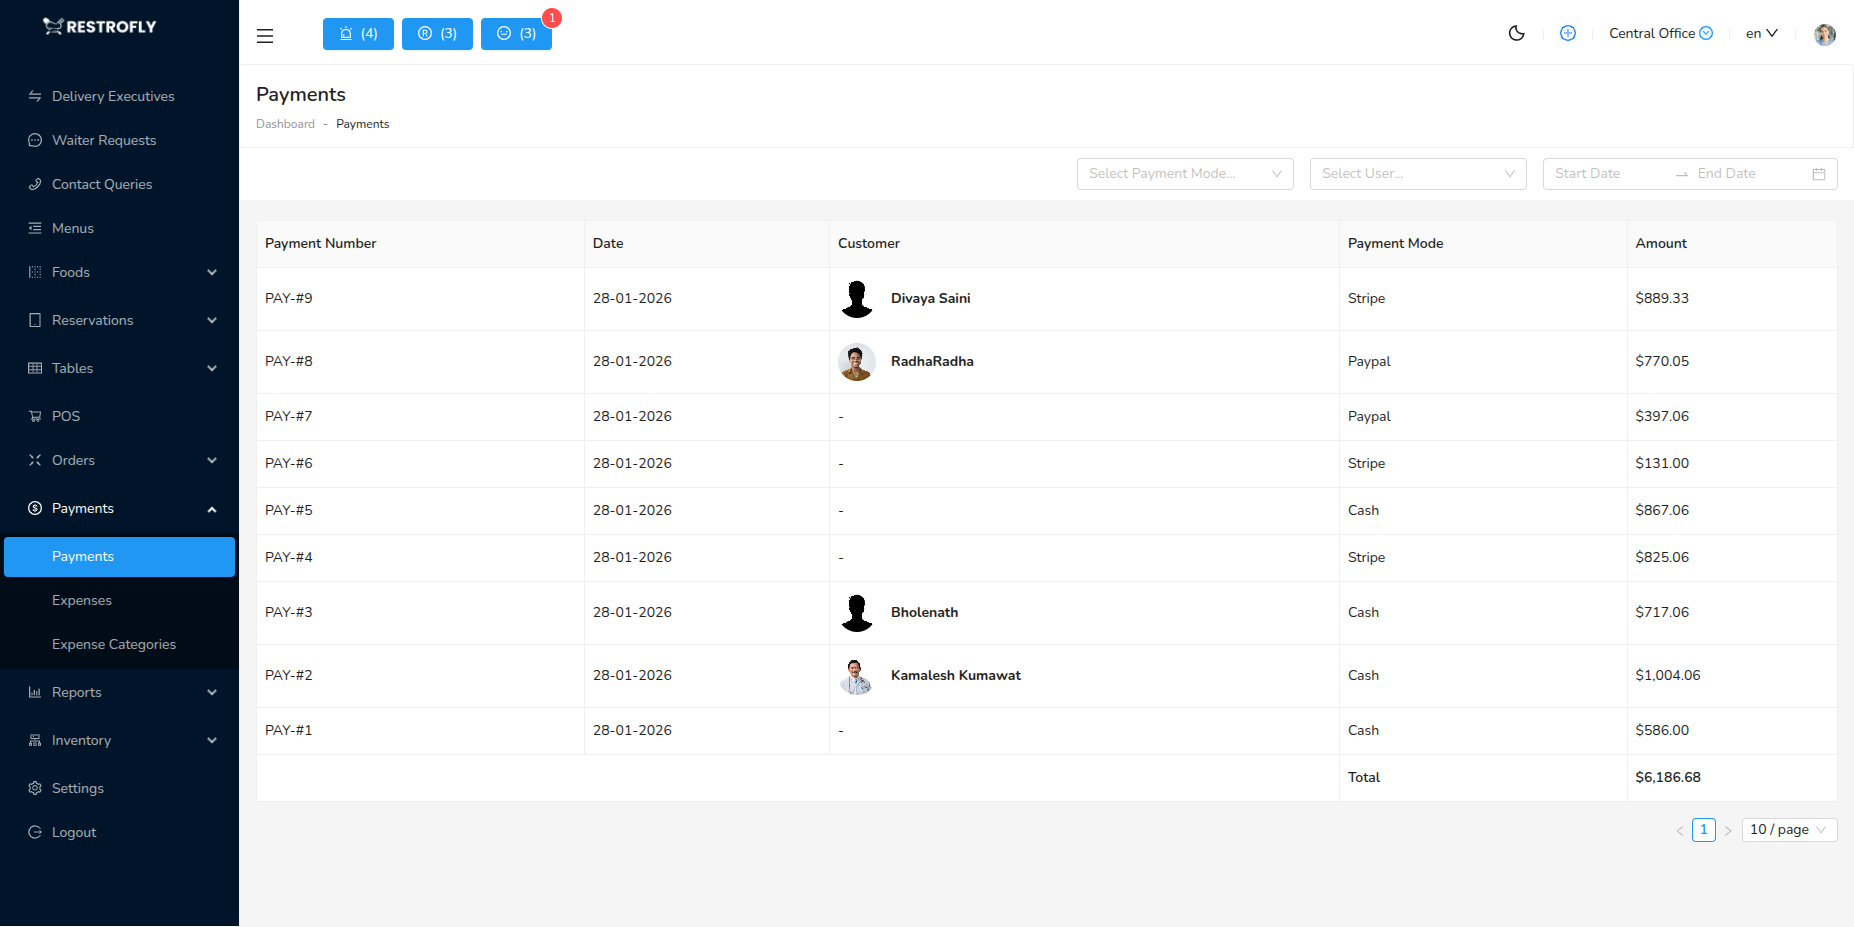Open the POS section from sidebar
Screen dimensions: 1854x927
click(66, 415)
